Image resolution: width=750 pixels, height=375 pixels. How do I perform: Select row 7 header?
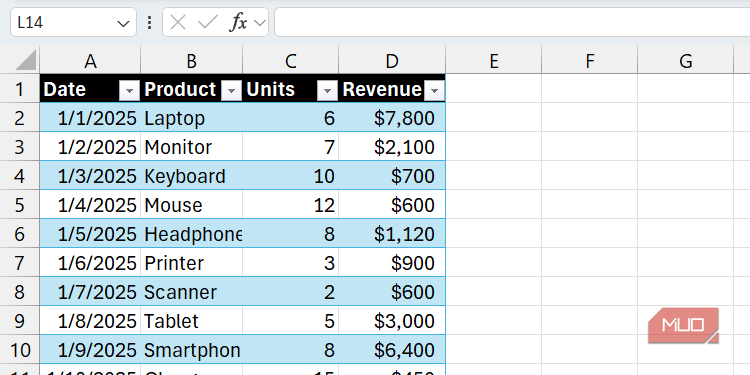point(19,263)
